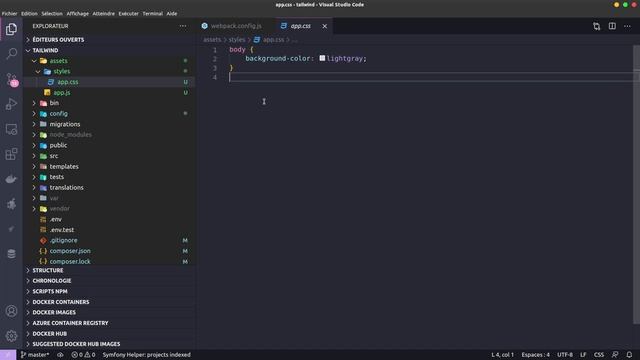The image size is (640, 360).
Task: Open Manage settings gear
Action: pyautogui.click(x=11, y=336)
